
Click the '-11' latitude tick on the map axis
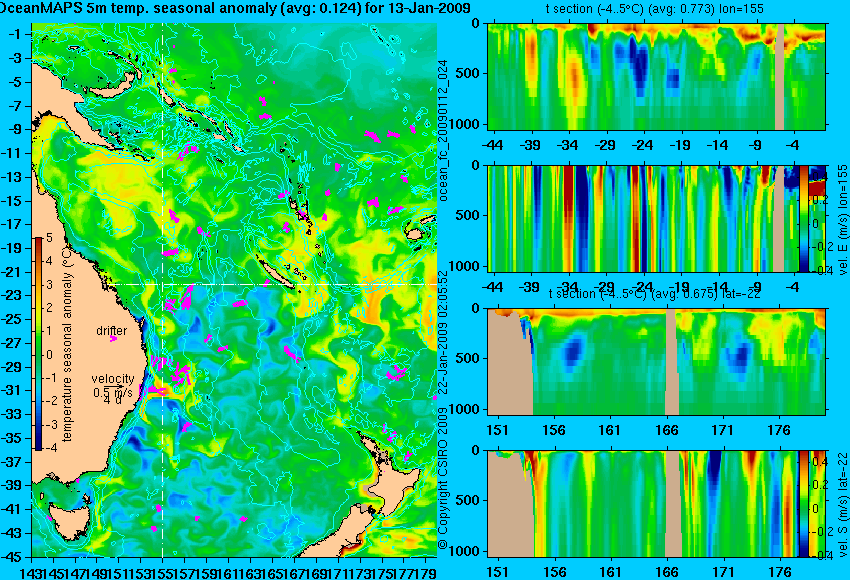click(12, 153)
